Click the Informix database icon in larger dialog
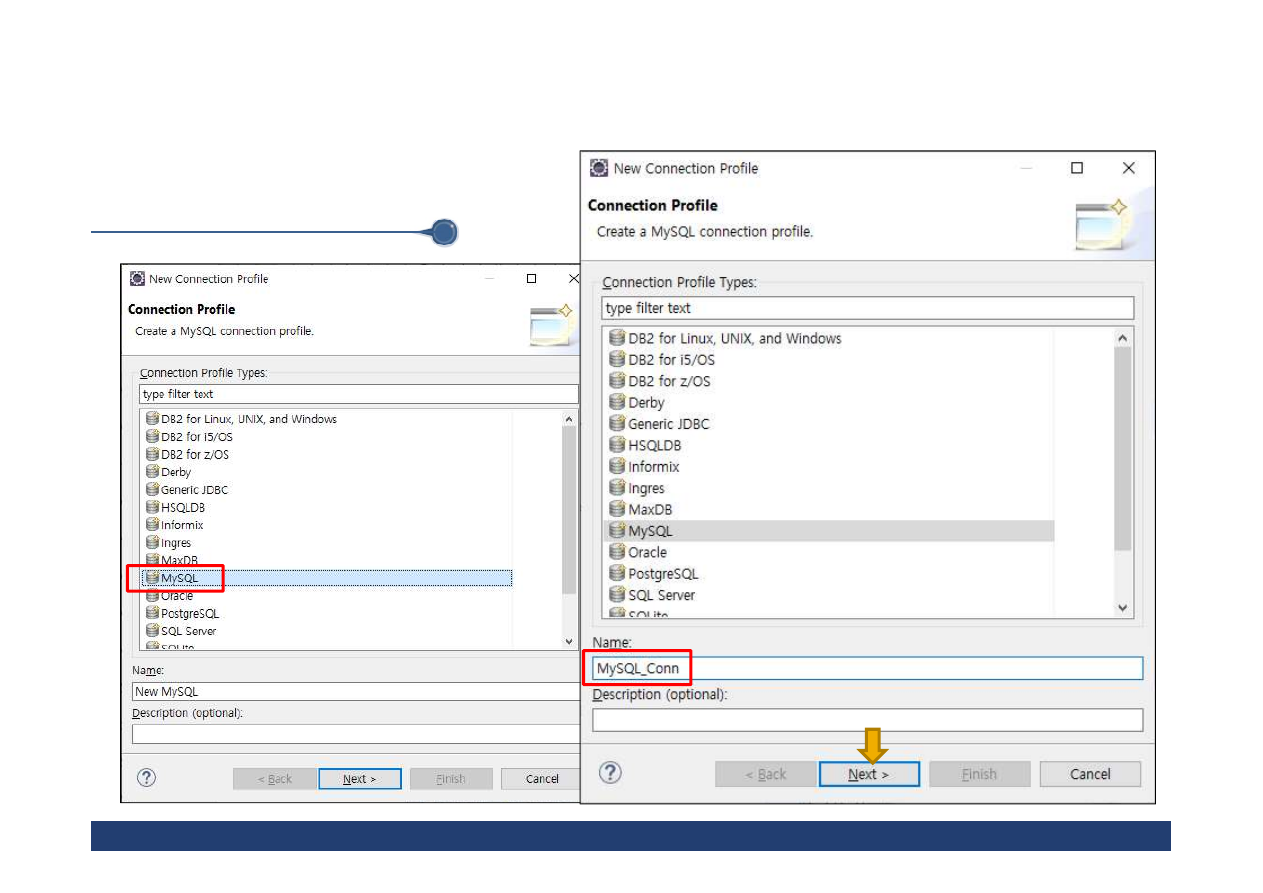The width and height of the screenshot is (1263, 893). point(617,467)
